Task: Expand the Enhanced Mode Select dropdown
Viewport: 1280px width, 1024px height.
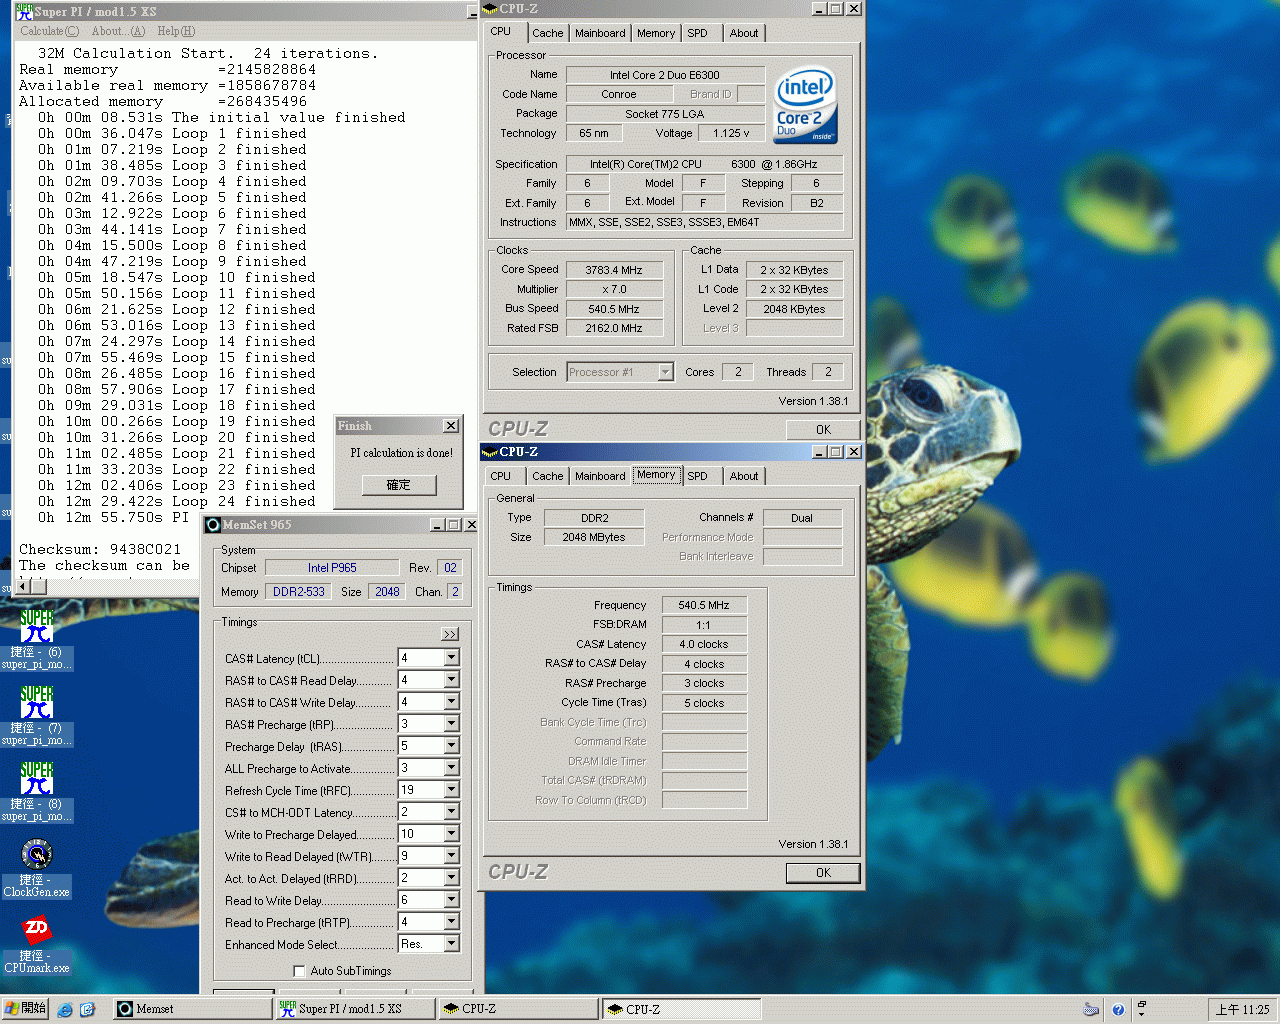Action: point(452,944)
